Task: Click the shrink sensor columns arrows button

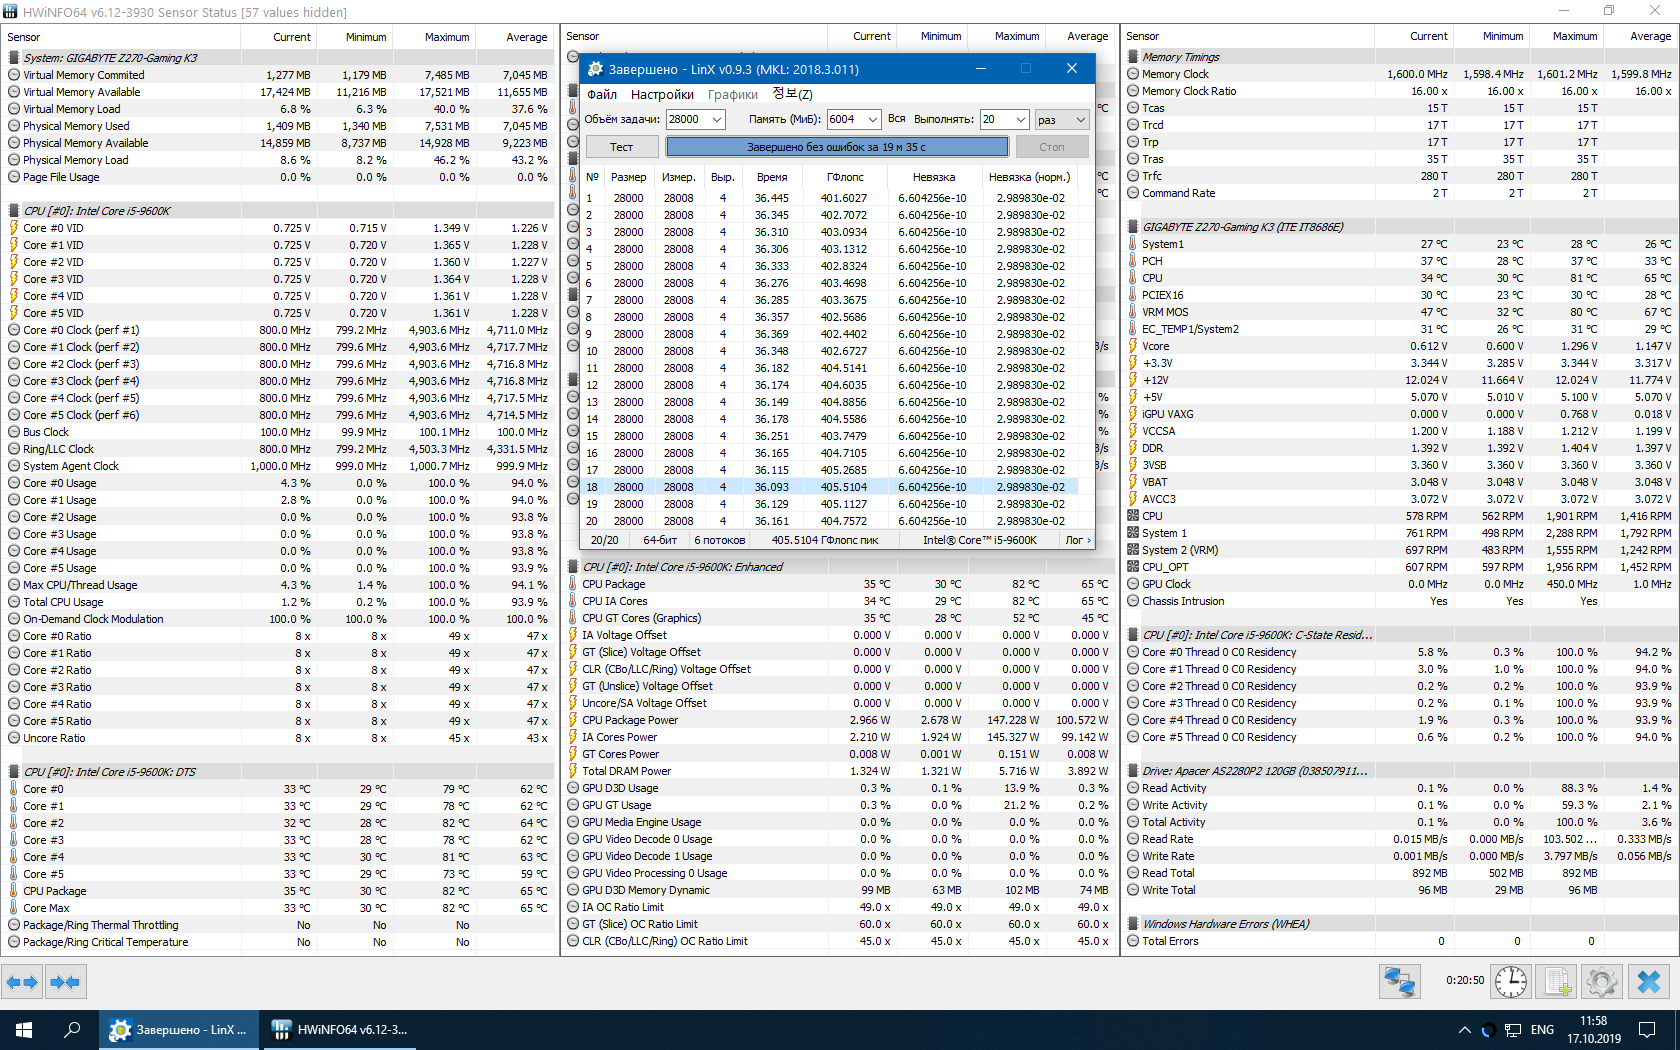Action: (65, 982)
